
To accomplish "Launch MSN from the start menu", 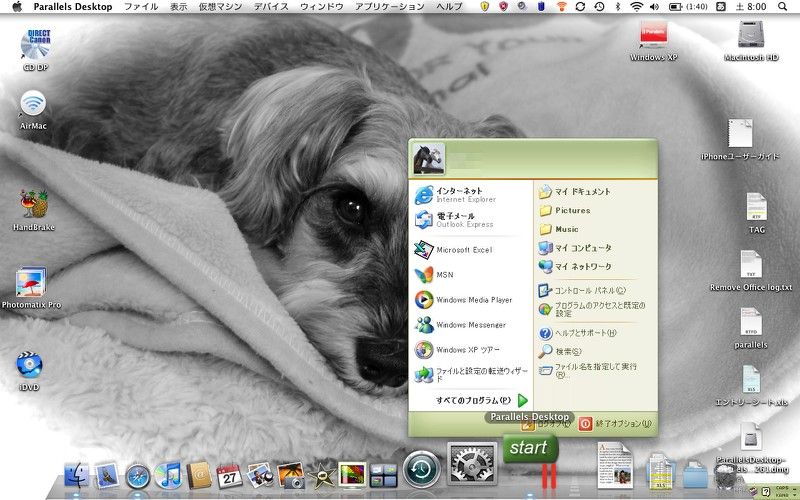I will click(434, 274).
